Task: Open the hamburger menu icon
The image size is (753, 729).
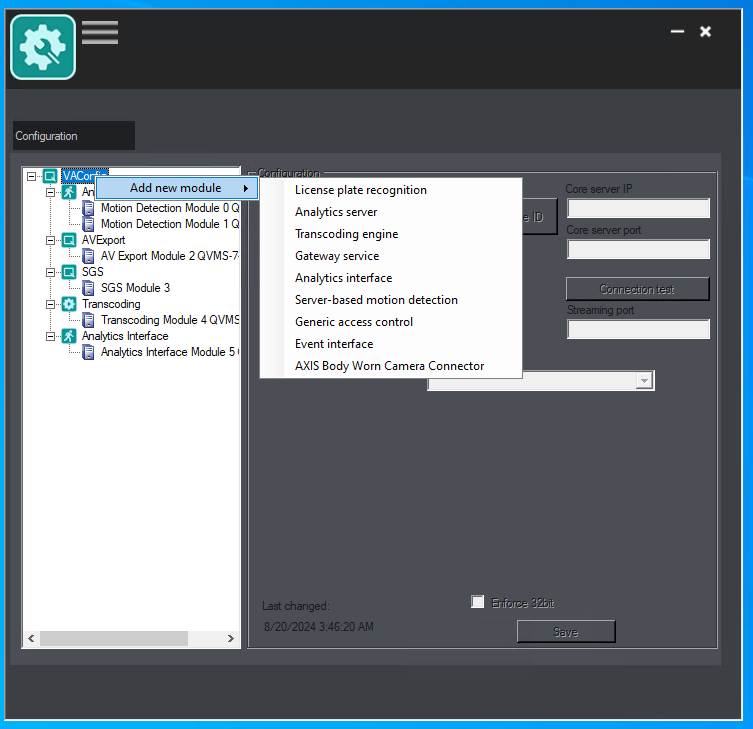Action: pyautogui.click(x=100, y=33)
